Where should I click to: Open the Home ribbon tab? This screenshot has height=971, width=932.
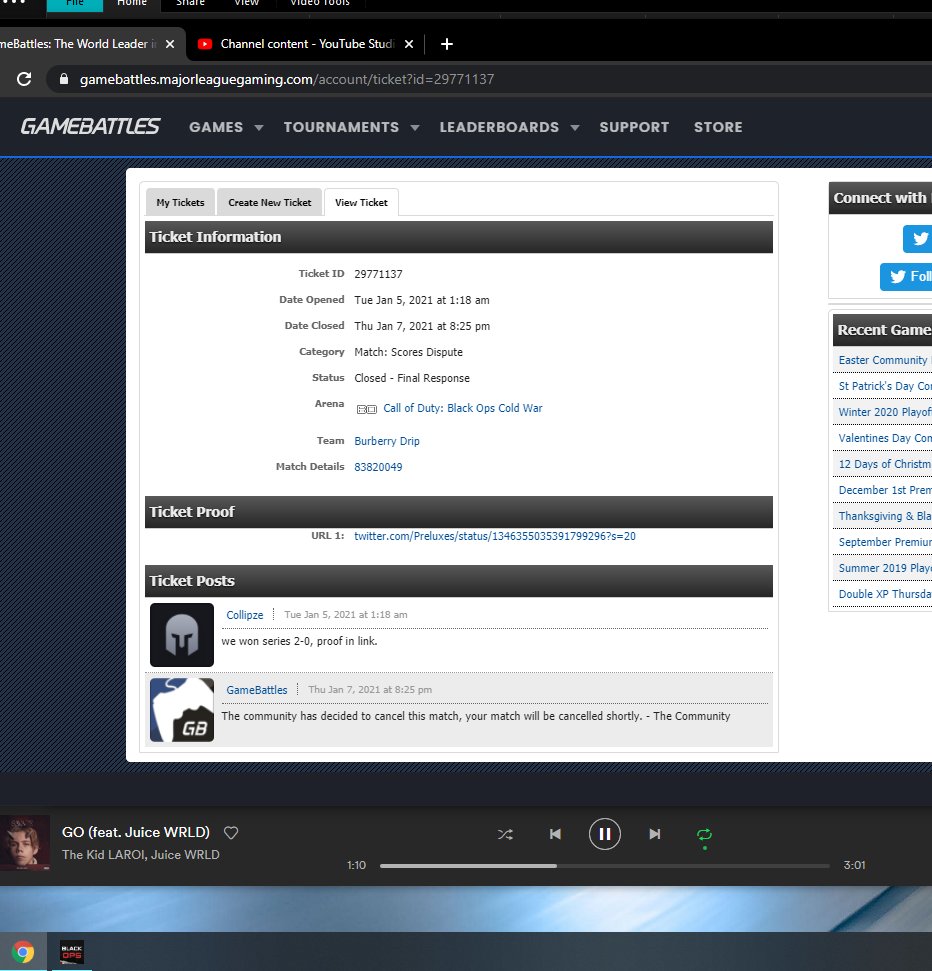click(132, 3)
